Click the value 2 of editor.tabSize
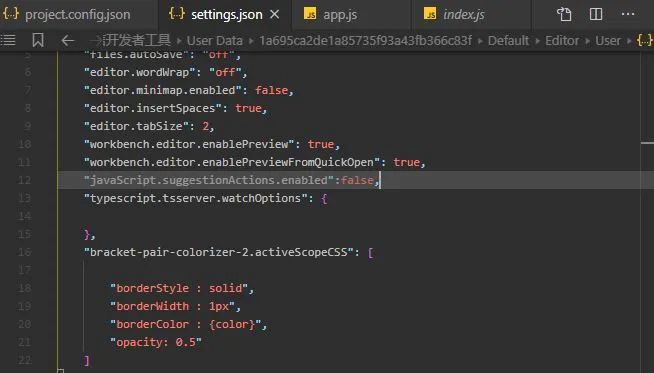The image size is (654, 373). click(206, 126)
